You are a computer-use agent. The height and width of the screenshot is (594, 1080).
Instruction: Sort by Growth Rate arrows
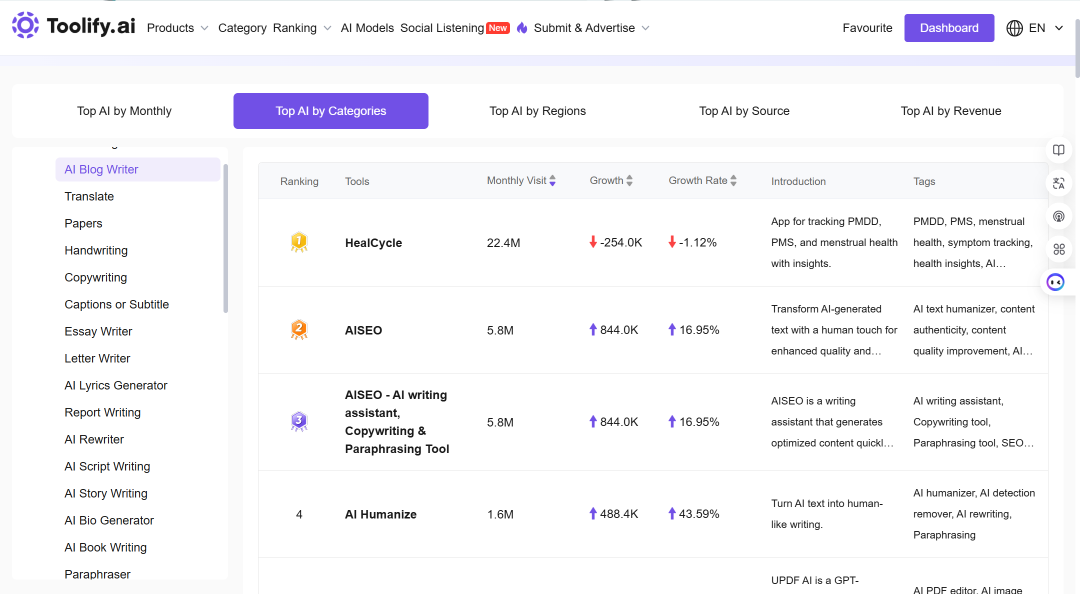click(x=734, y=181)
